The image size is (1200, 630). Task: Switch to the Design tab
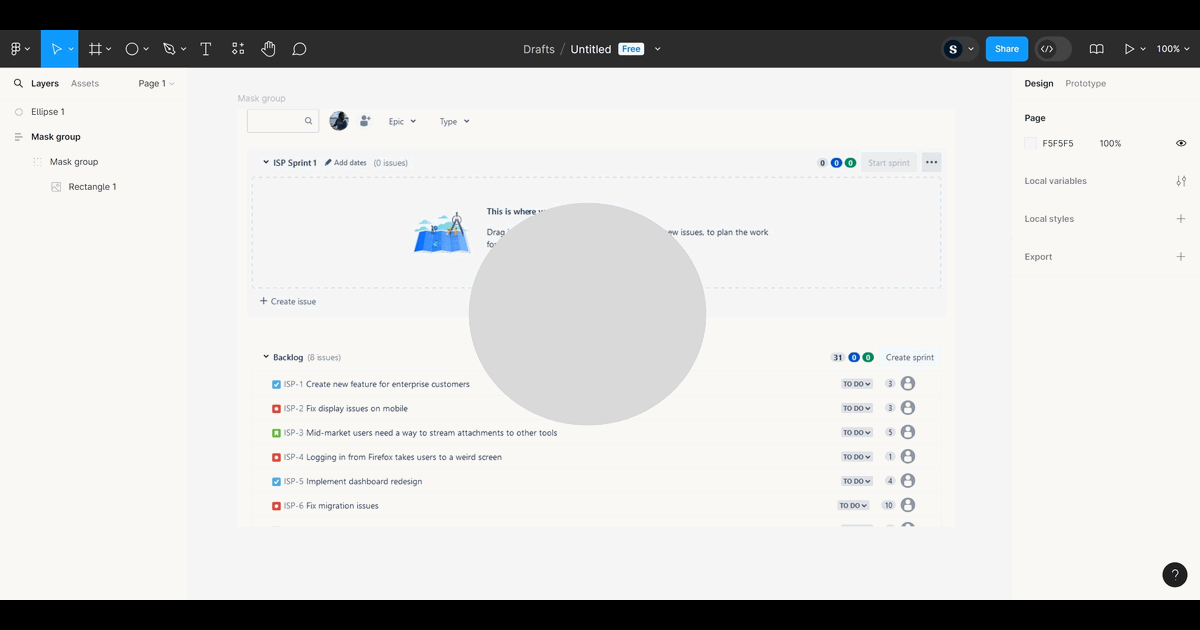point(1039,84)
